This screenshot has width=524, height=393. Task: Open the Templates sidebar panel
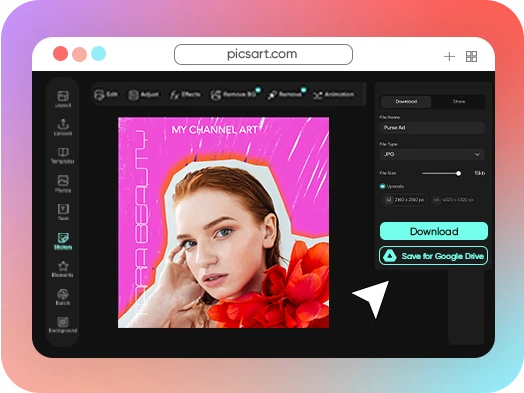[x=63, y=155]
